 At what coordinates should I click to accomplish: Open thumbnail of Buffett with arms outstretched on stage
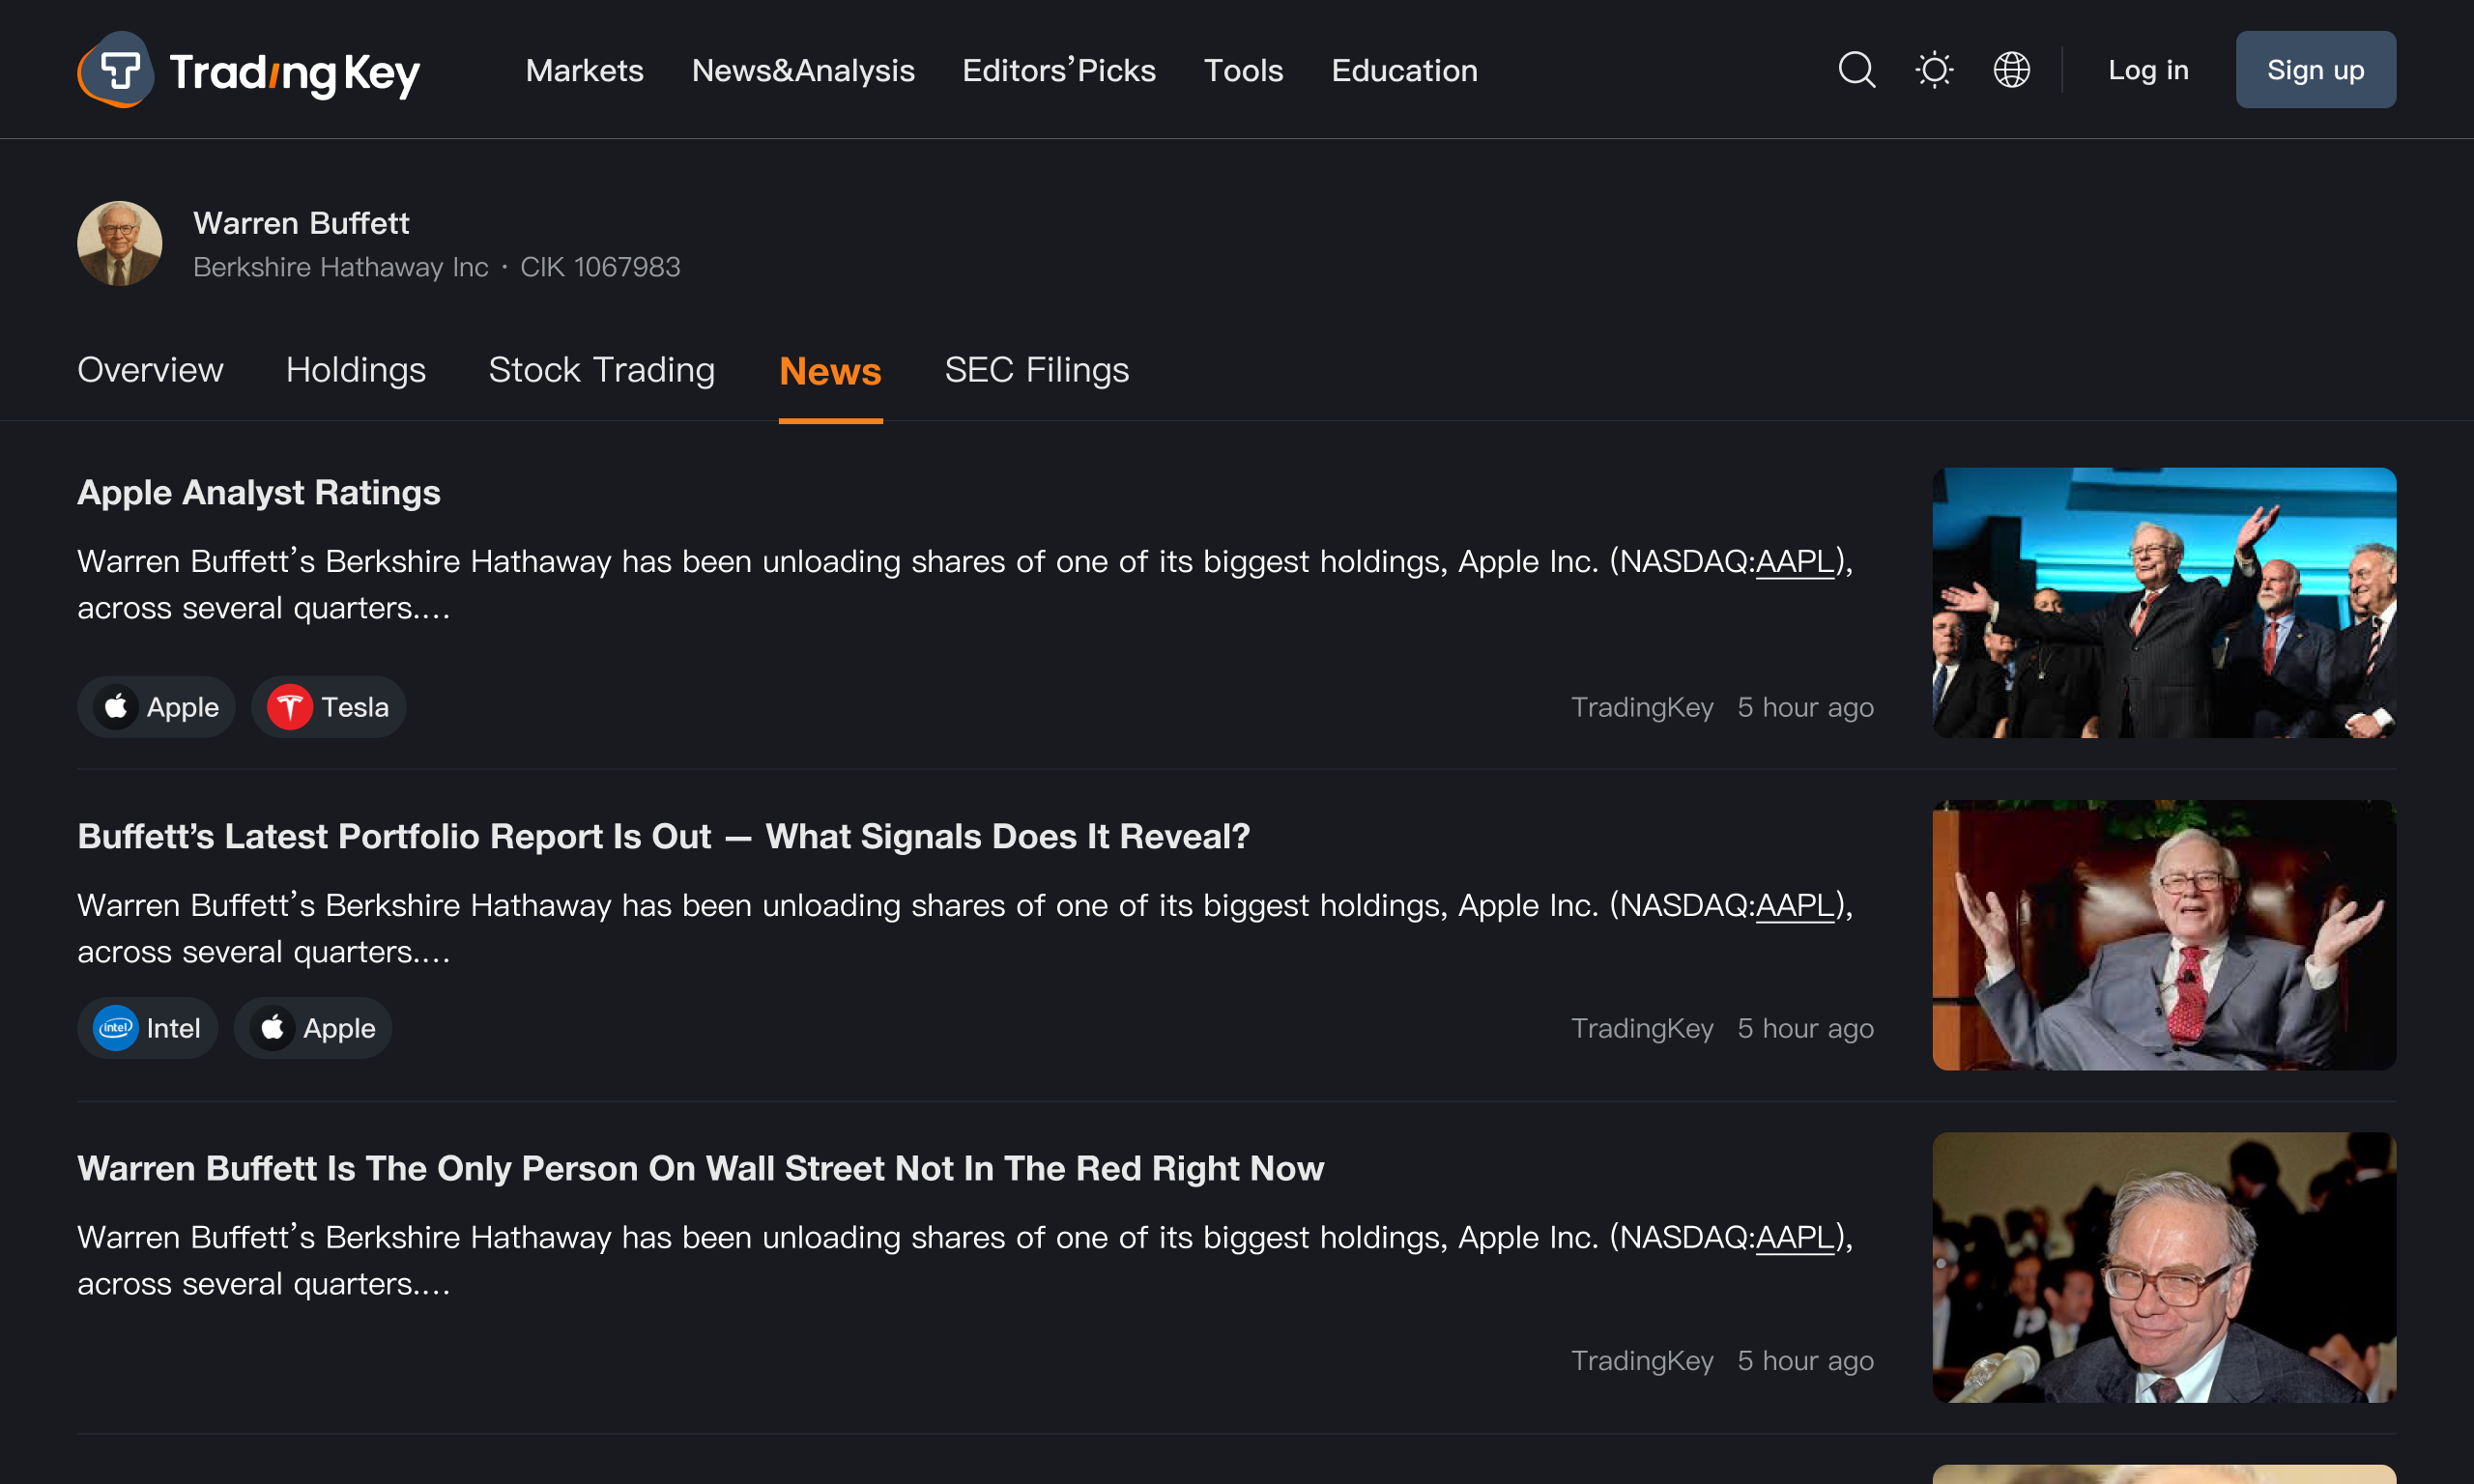[2164, 603]
